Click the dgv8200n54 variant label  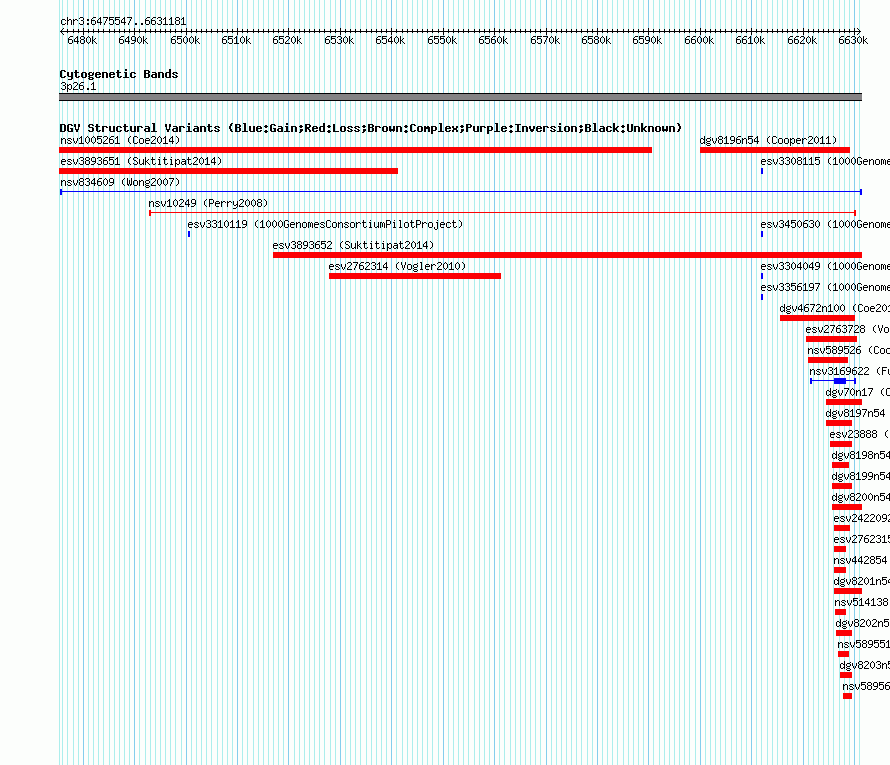[860, 497]
